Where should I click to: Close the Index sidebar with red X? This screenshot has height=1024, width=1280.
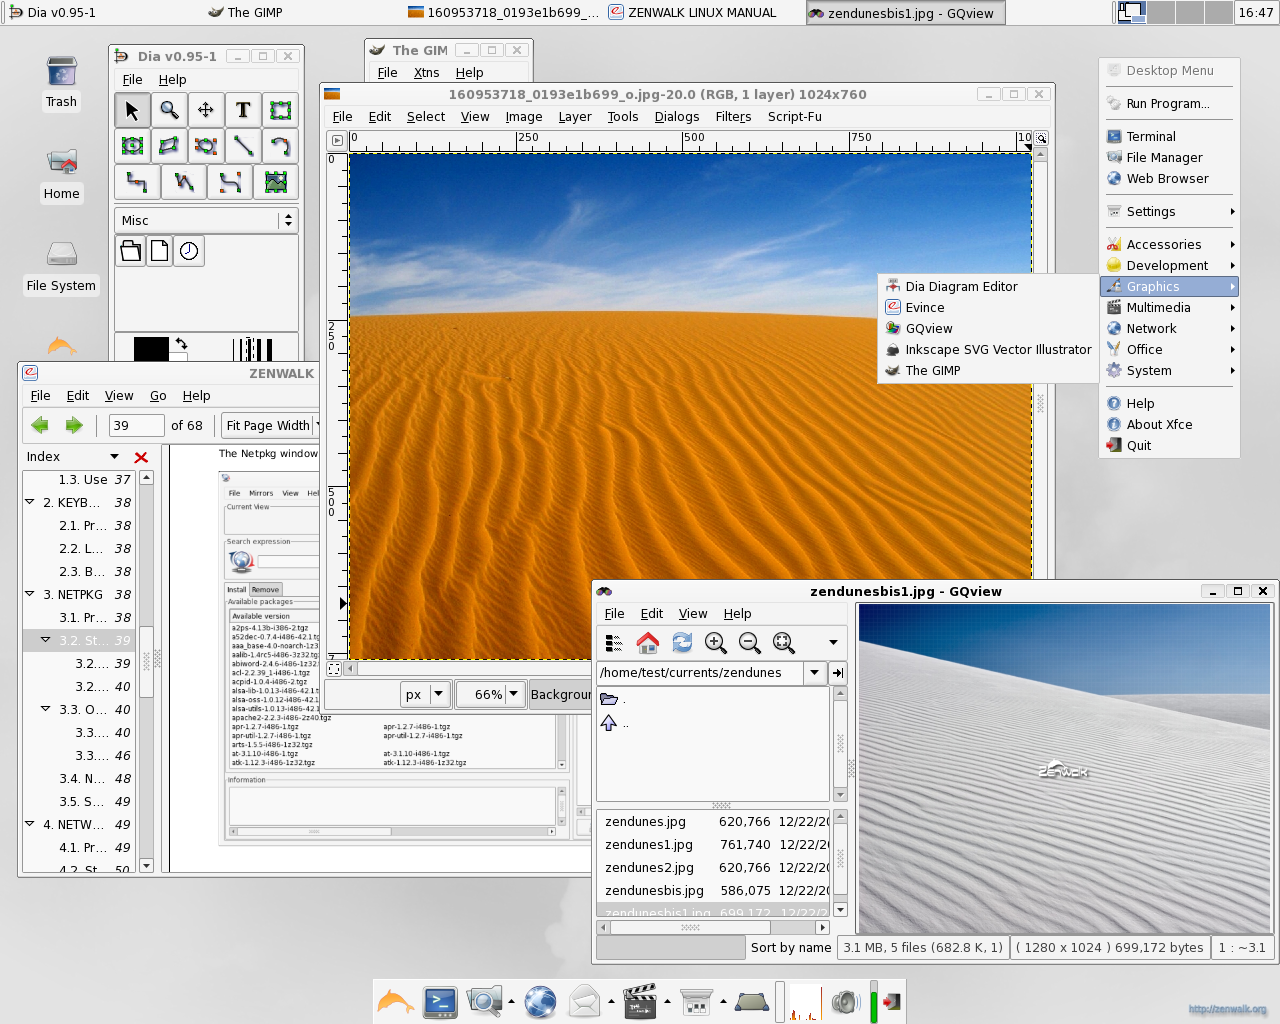(141, 457)
